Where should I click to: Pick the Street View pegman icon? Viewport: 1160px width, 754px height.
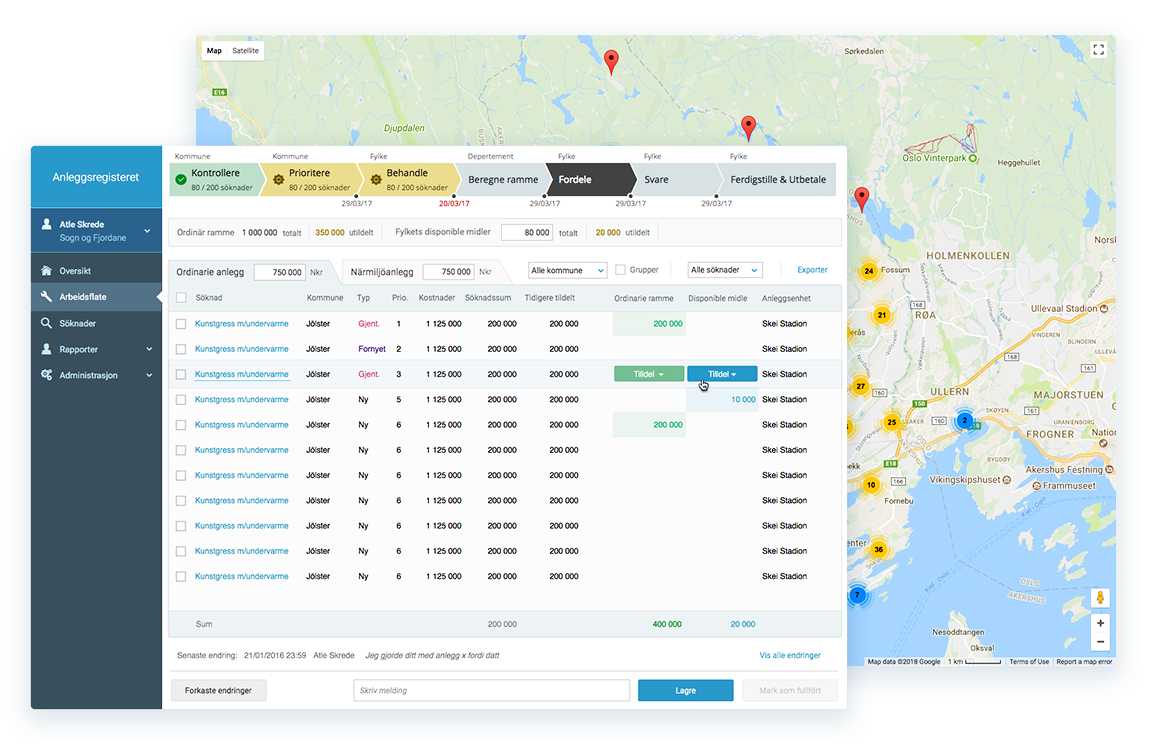(x=1100, y=597)
